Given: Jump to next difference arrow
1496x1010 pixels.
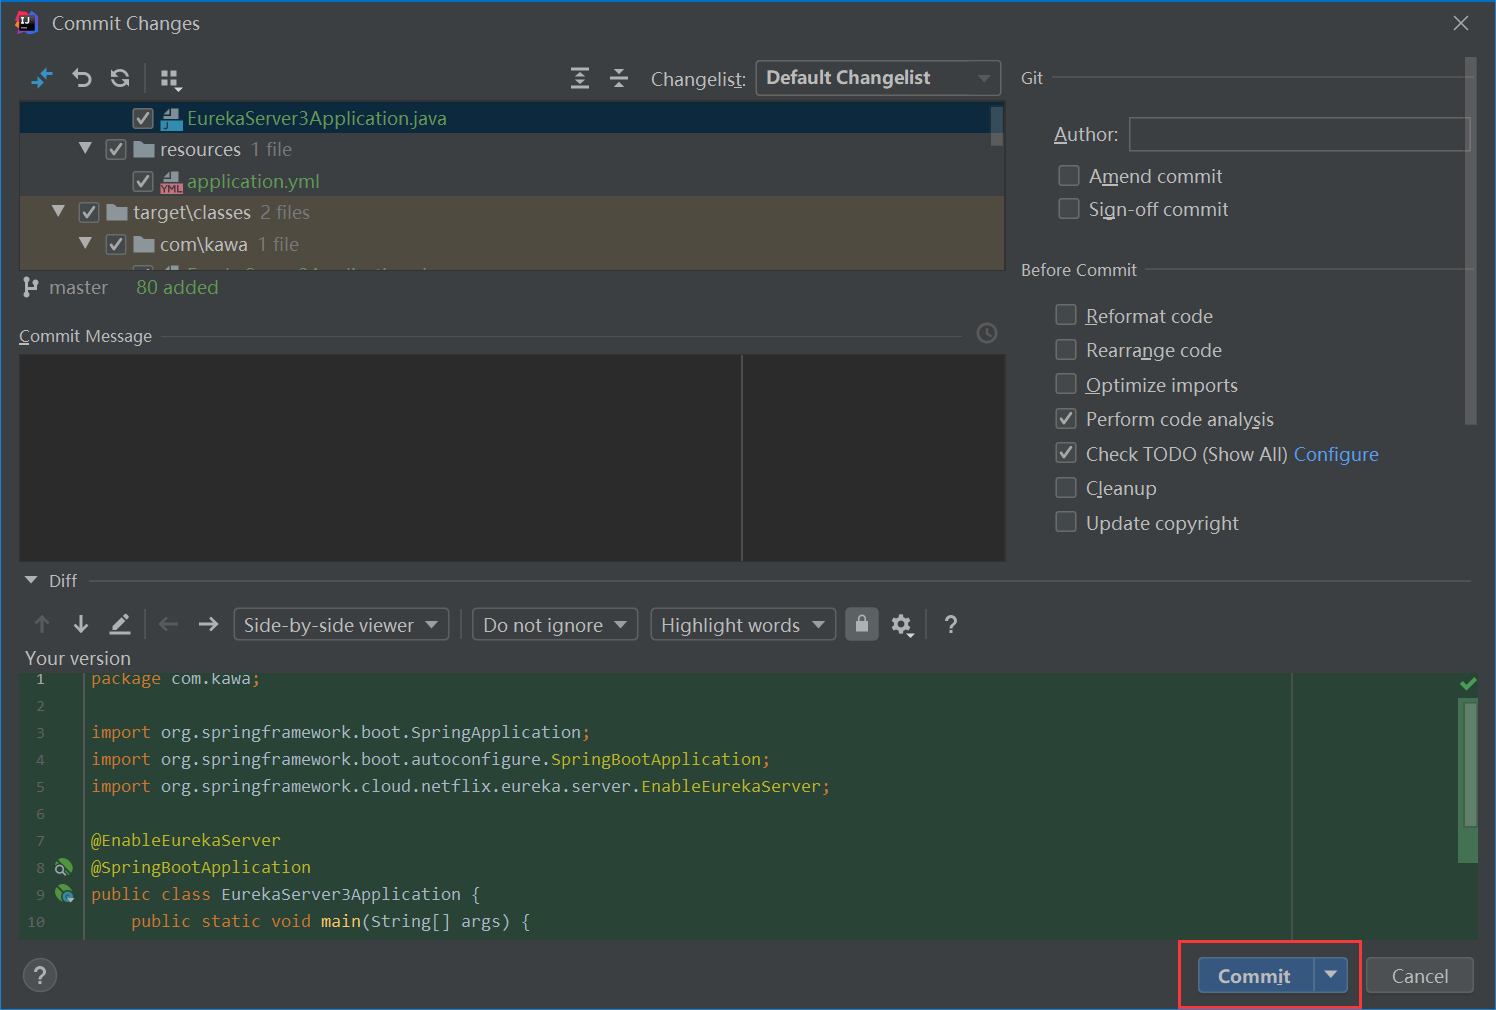Looking at the screenshot, I should coord(81,625).
